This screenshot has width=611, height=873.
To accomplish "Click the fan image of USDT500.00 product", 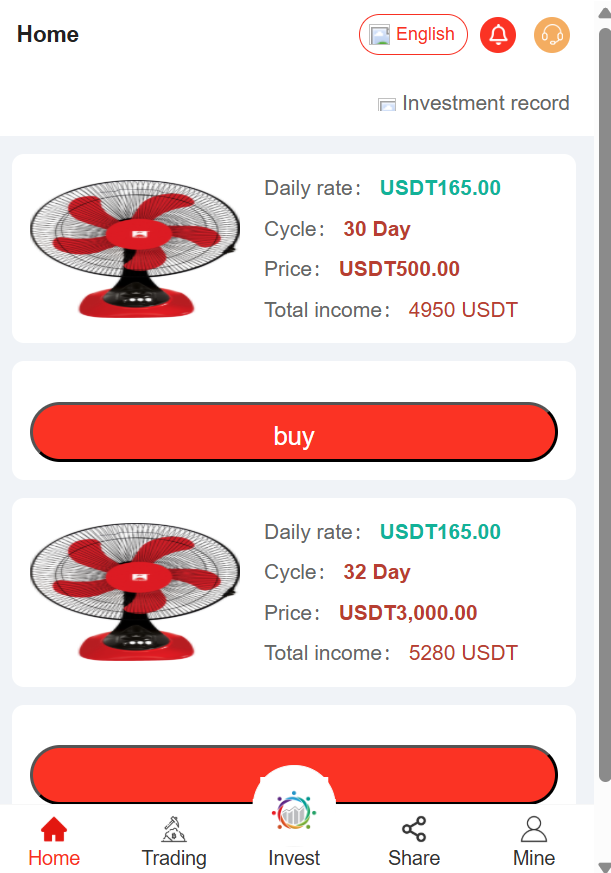I will 135,248.
